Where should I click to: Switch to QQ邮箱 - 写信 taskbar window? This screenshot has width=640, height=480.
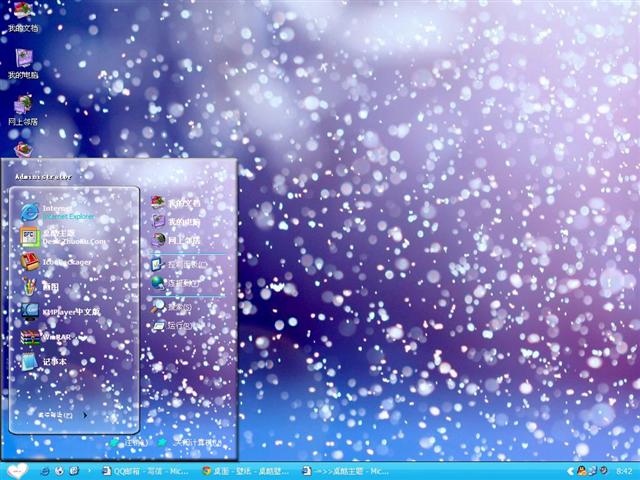coord(145,471)
